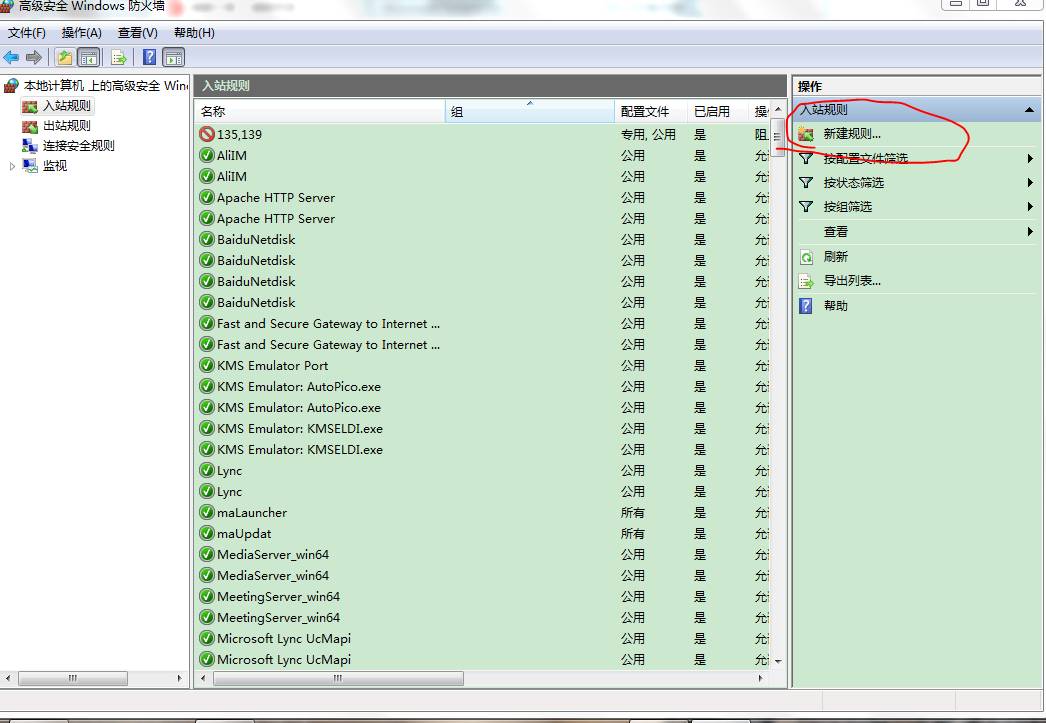Click the rules list horizontal scrollbar
The height and width of the screenshot is (723, 1046).
click(338, 678)
